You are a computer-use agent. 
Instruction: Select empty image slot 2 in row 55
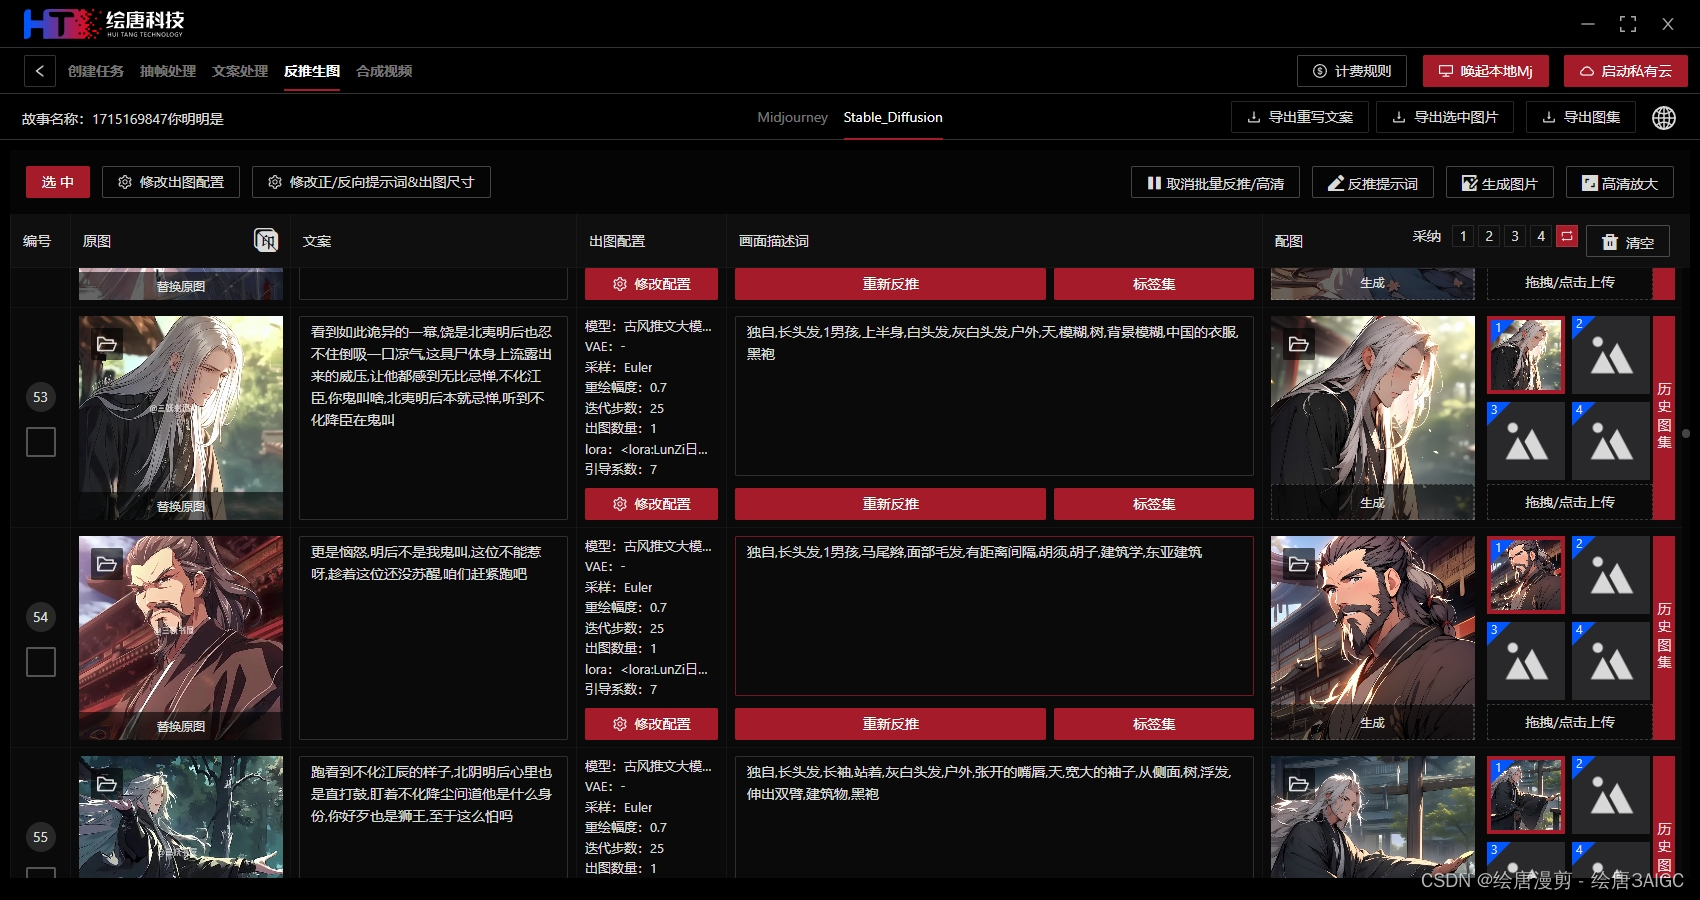1611,795
